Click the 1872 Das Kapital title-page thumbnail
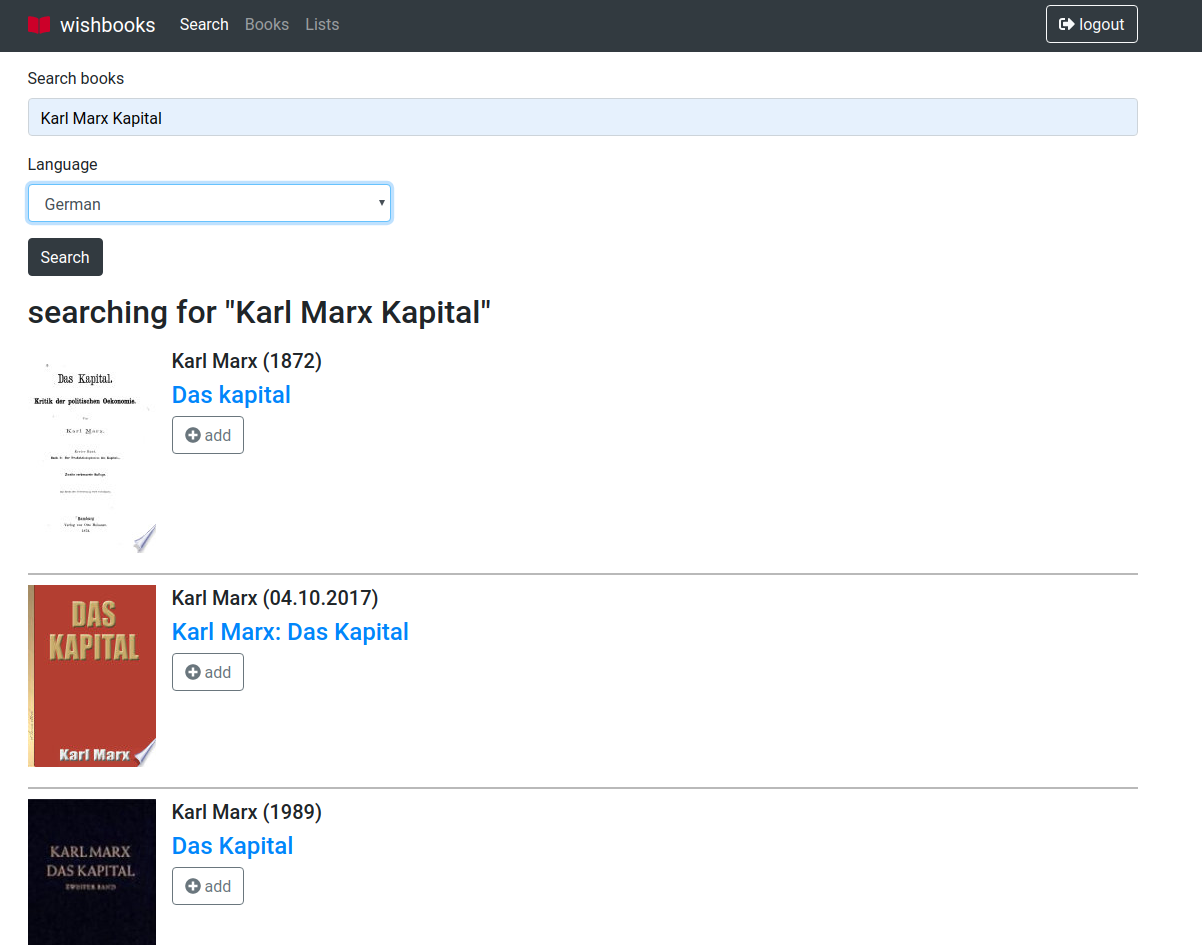This screenshot has height=945, width=1202. click(92, 453)
